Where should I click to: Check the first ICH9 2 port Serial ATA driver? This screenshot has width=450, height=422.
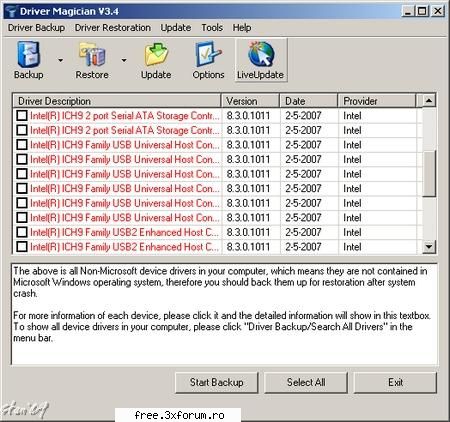[22, 116]
